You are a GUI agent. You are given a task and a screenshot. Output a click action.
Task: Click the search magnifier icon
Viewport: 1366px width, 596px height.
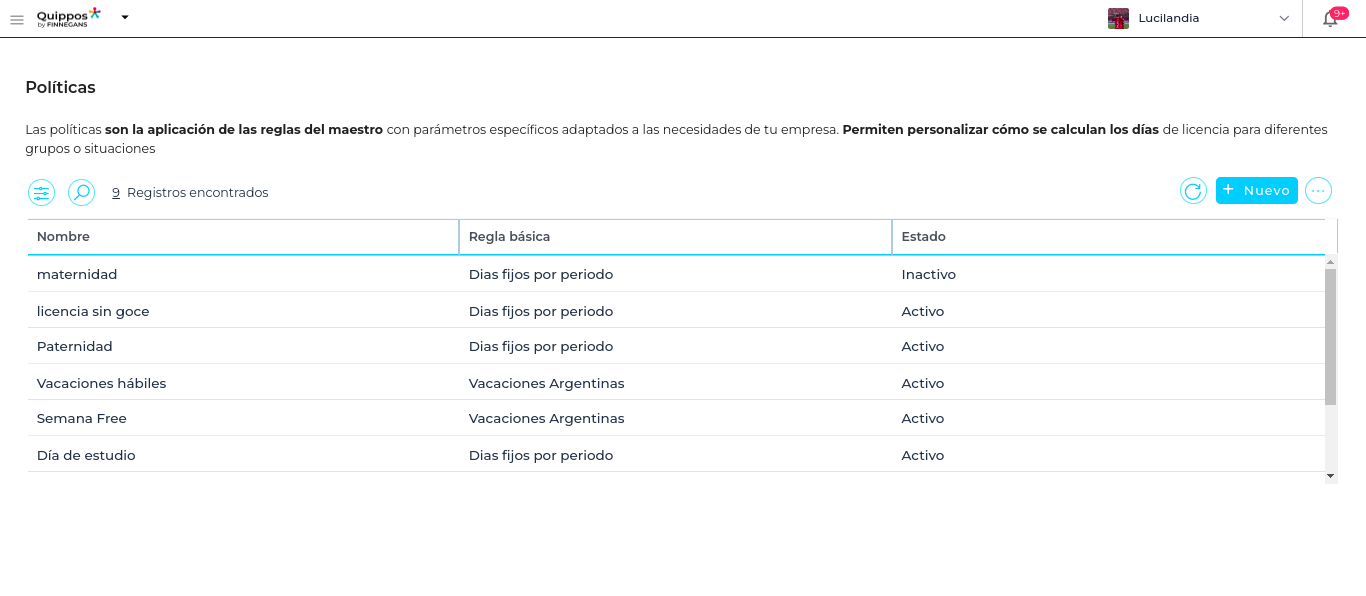pos(81,192)
